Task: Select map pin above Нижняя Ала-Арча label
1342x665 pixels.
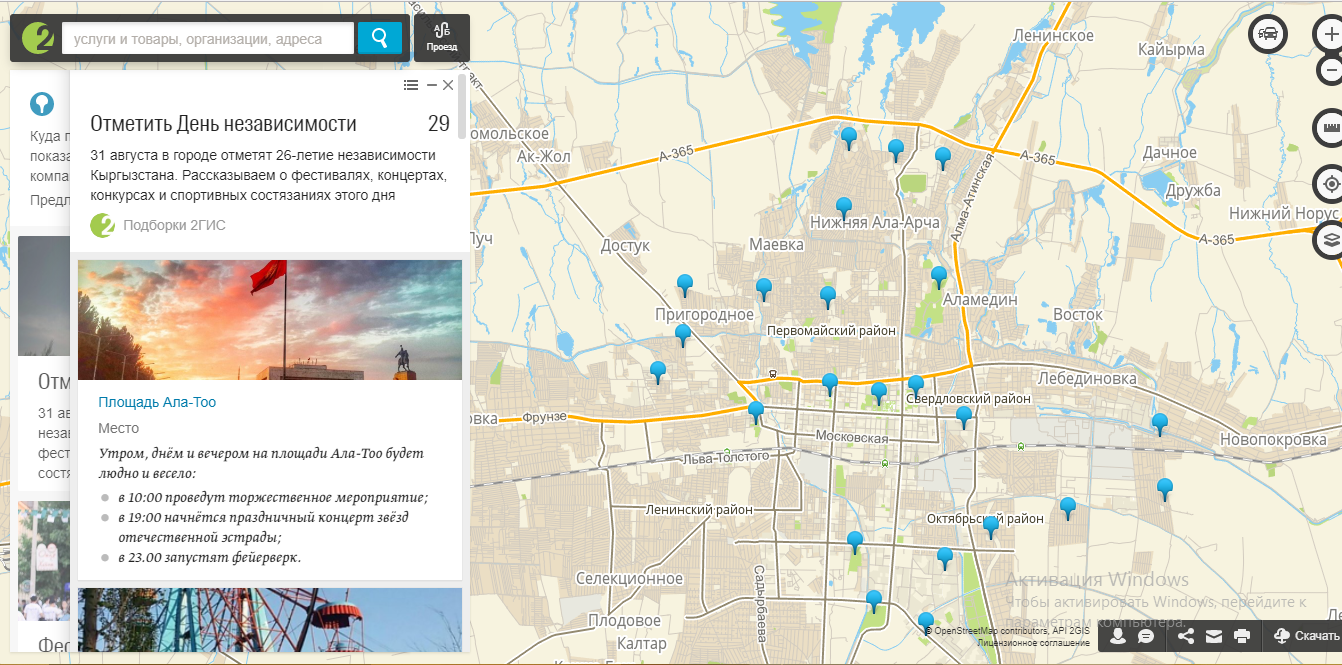Action: coord(844,208)
